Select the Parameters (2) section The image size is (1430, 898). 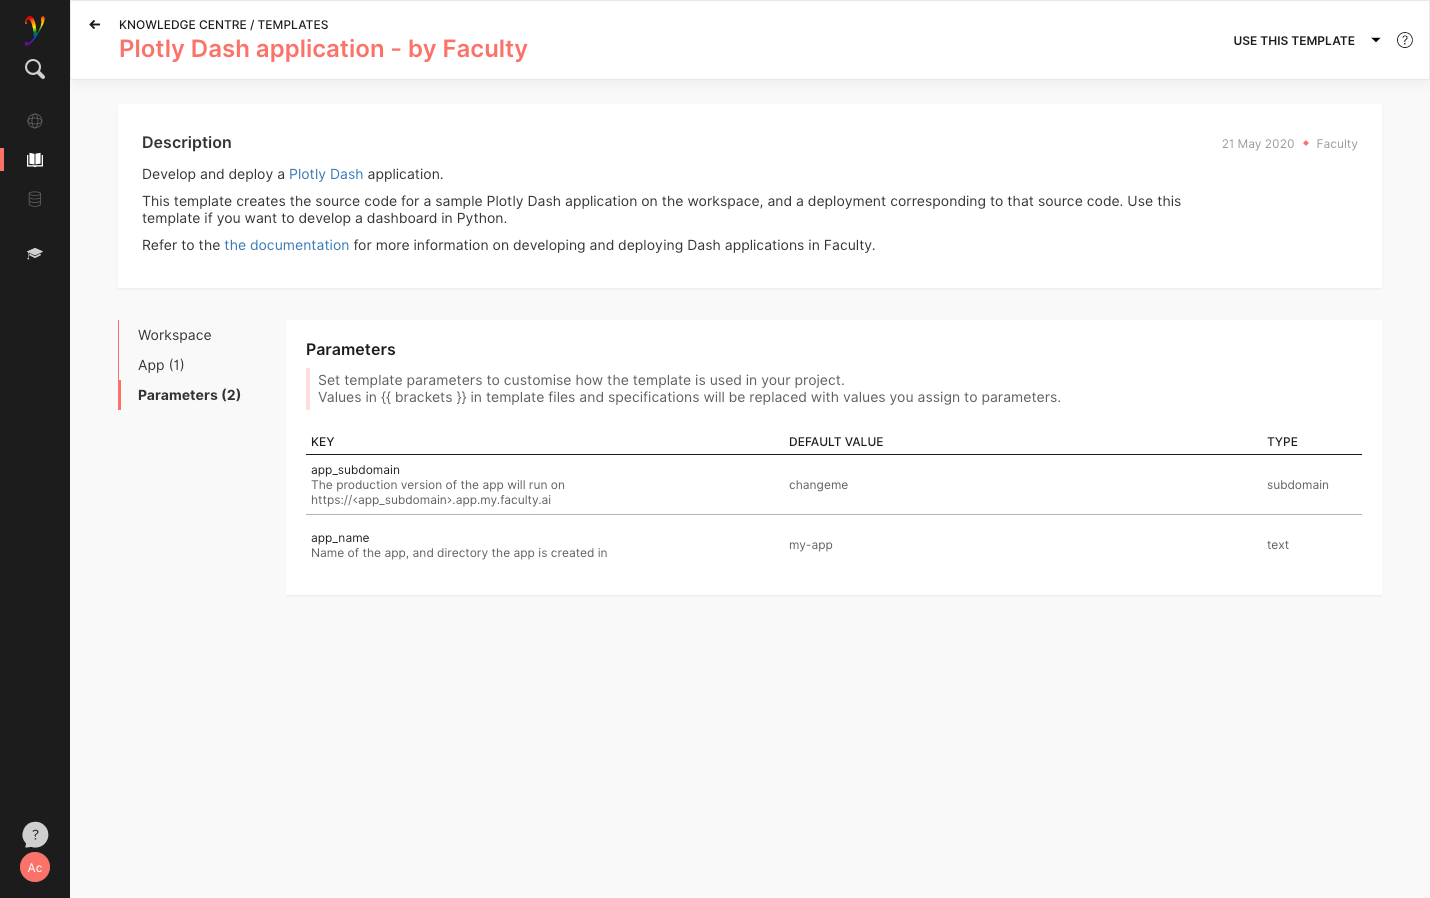pyautogui.click(x=189, y=395)
